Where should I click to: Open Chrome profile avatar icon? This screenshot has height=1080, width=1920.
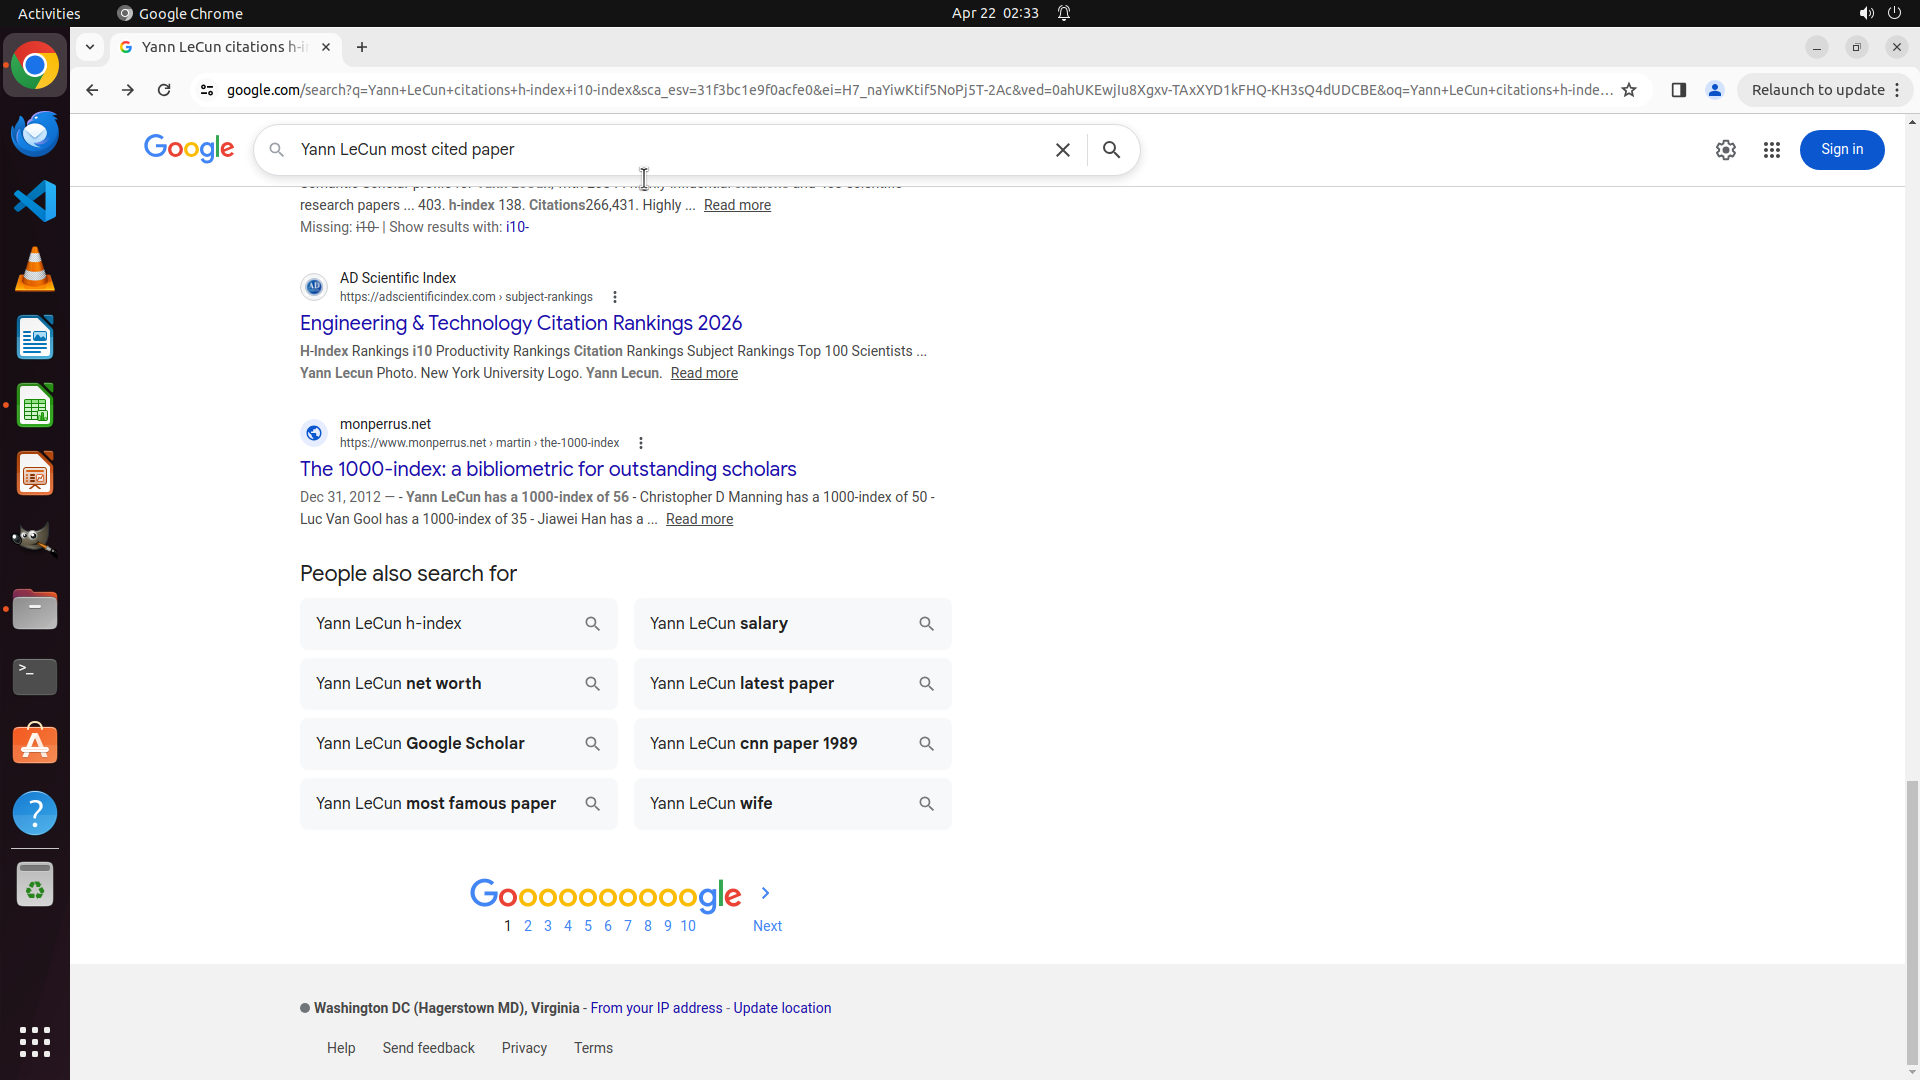[x=1714, y=90]
